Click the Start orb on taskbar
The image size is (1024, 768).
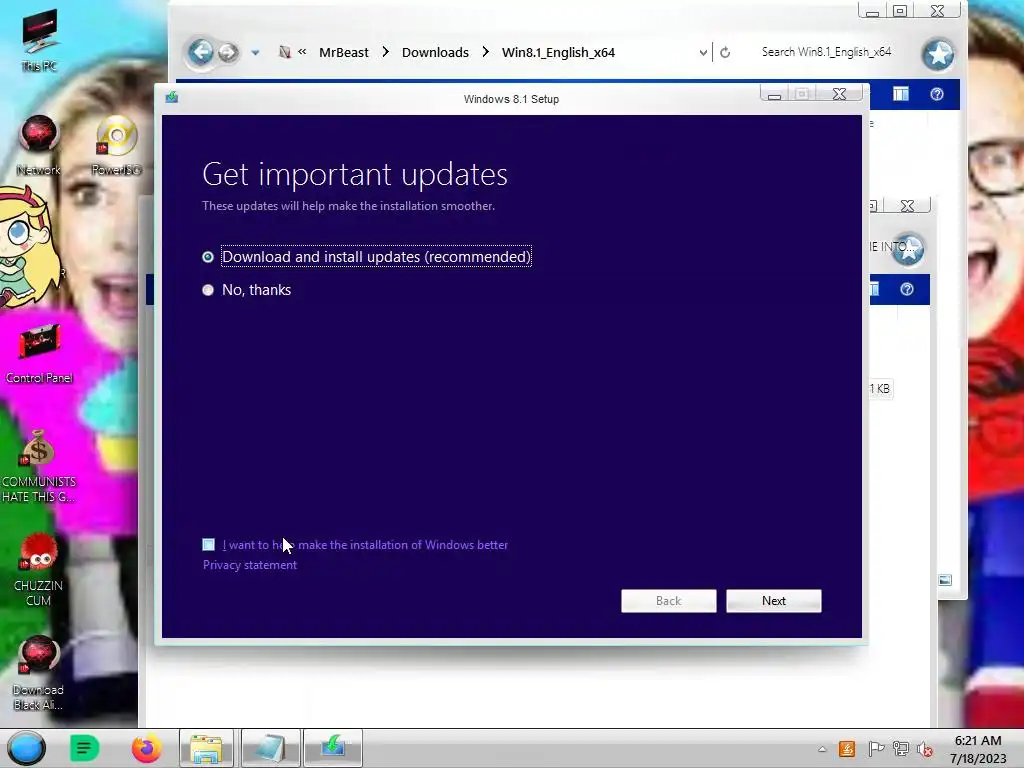coord(27,748)
